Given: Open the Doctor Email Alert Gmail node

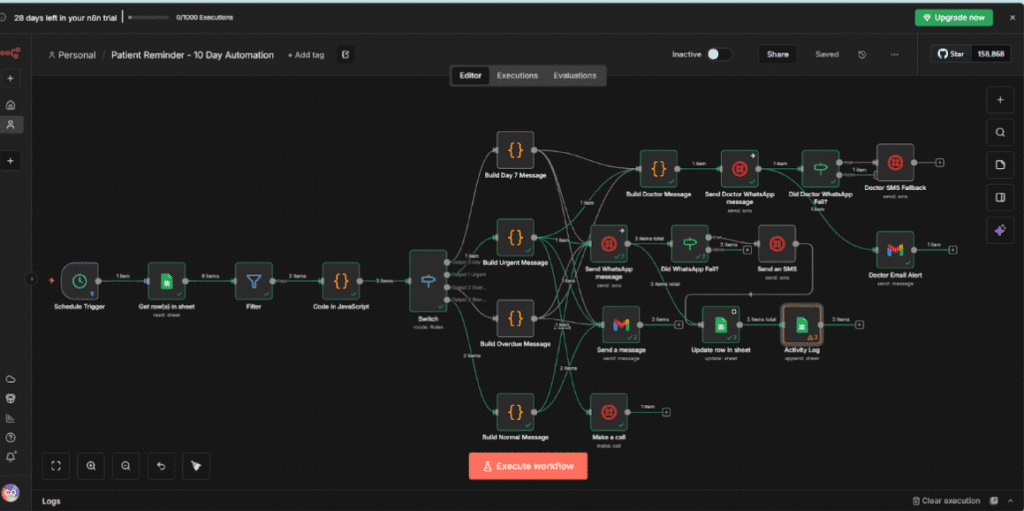Looking at the screenshot, I should coord(895,250).
